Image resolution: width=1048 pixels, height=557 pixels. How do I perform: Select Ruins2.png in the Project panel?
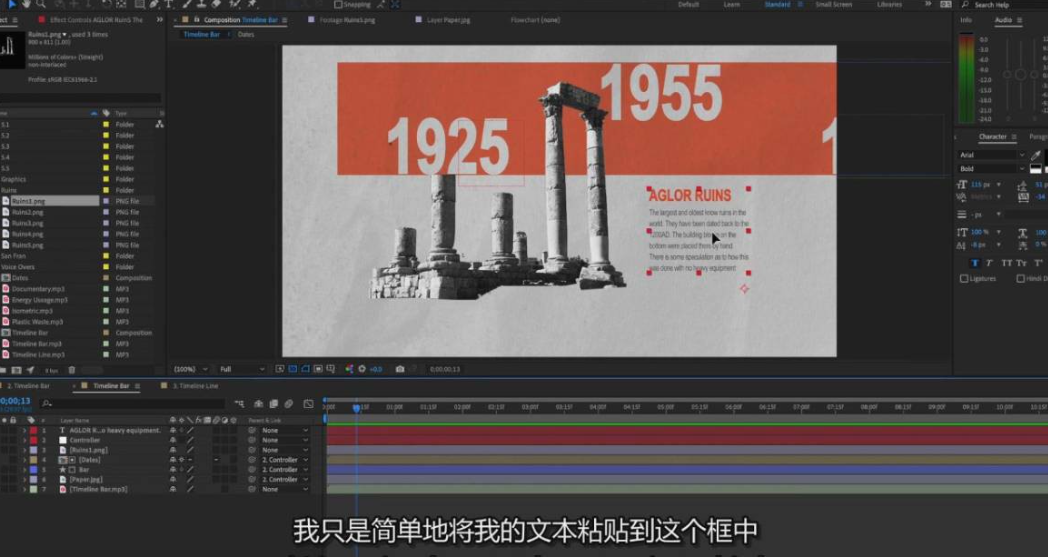(28, 212)
